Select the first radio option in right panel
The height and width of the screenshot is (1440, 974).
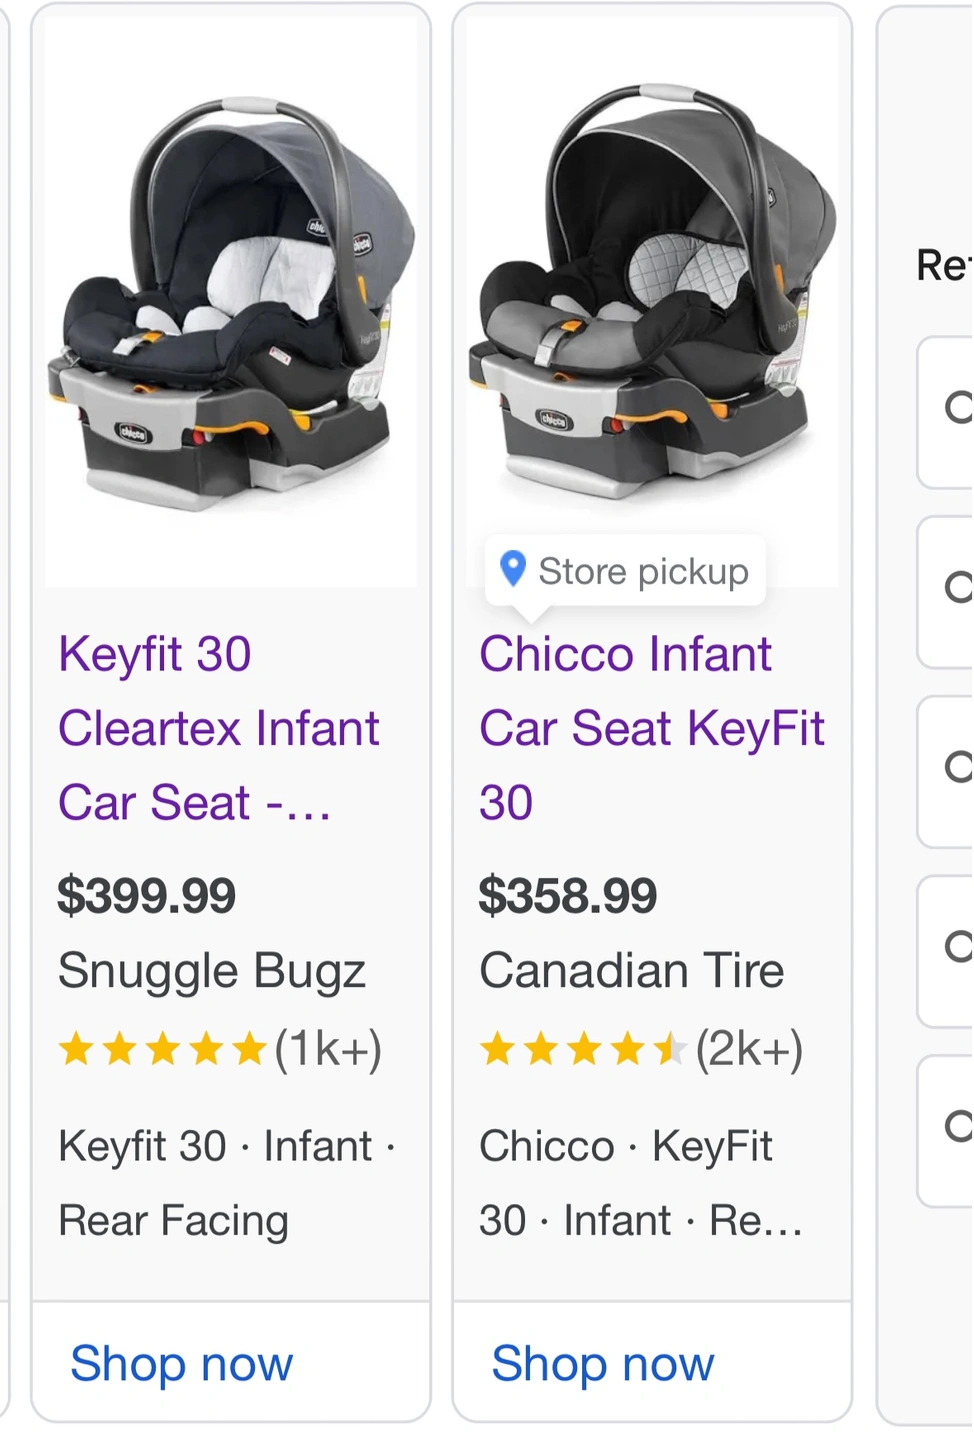(x=958, y=408)
